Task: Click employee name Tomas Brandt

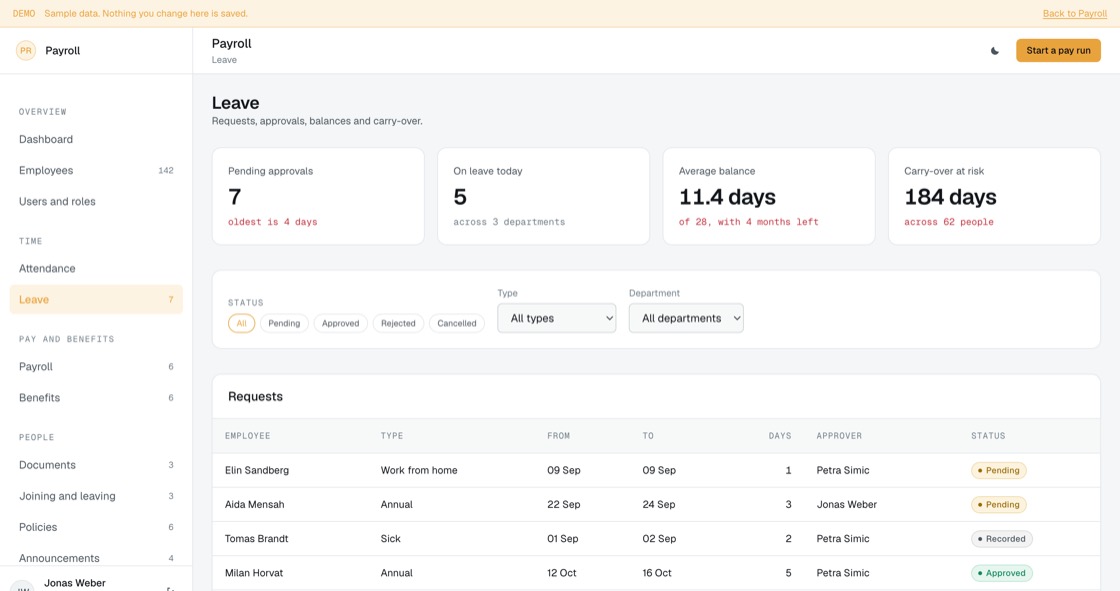Action: coord(256,539)
